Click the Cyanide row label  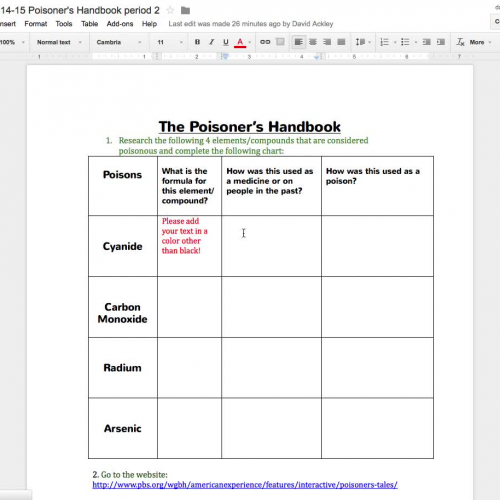(x=122, y=246)
